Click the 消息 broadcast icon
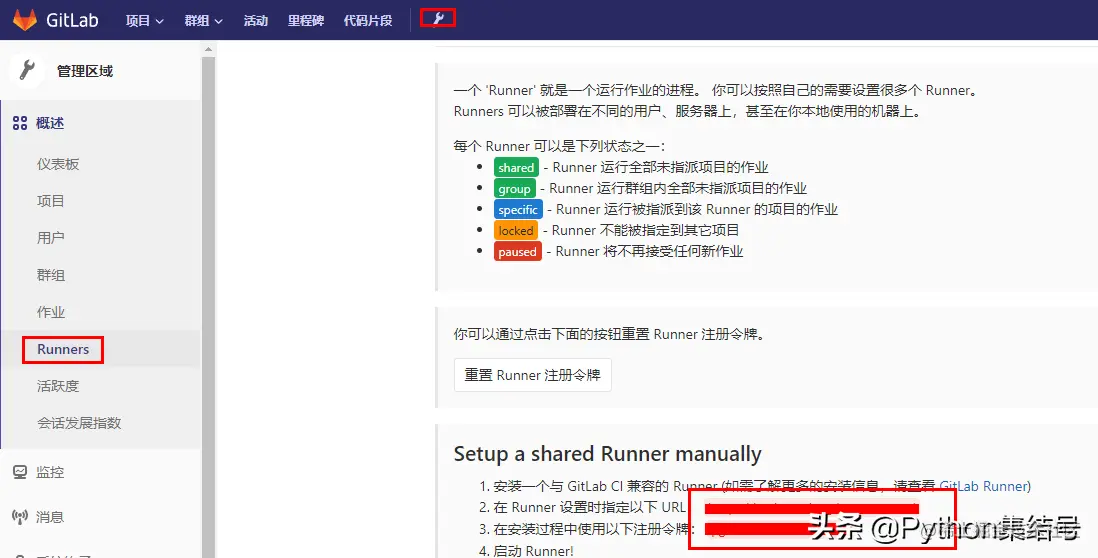The height and width of the screenshot is (558, 1098). (20, 517)
